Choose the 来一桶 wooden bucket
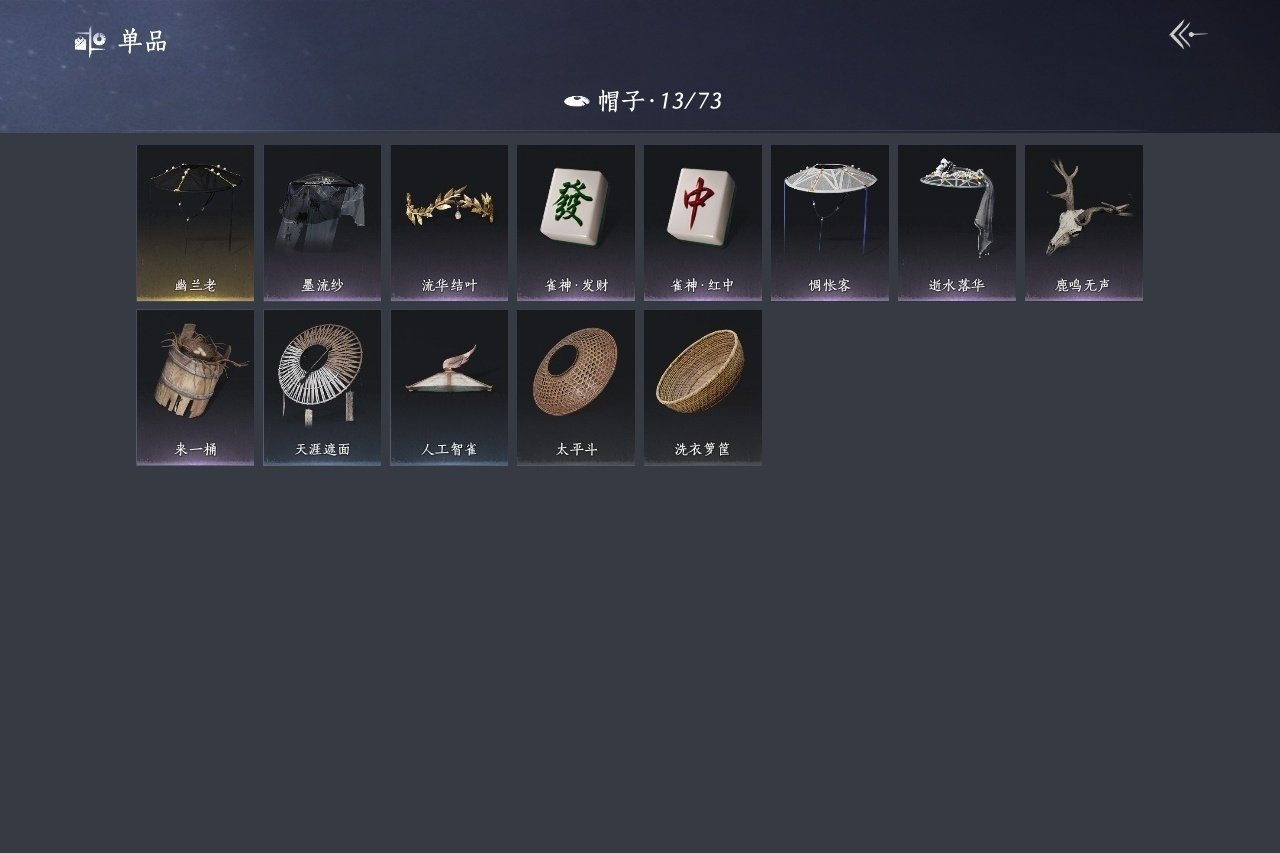The image size is (1280, 853). point(195,387)
